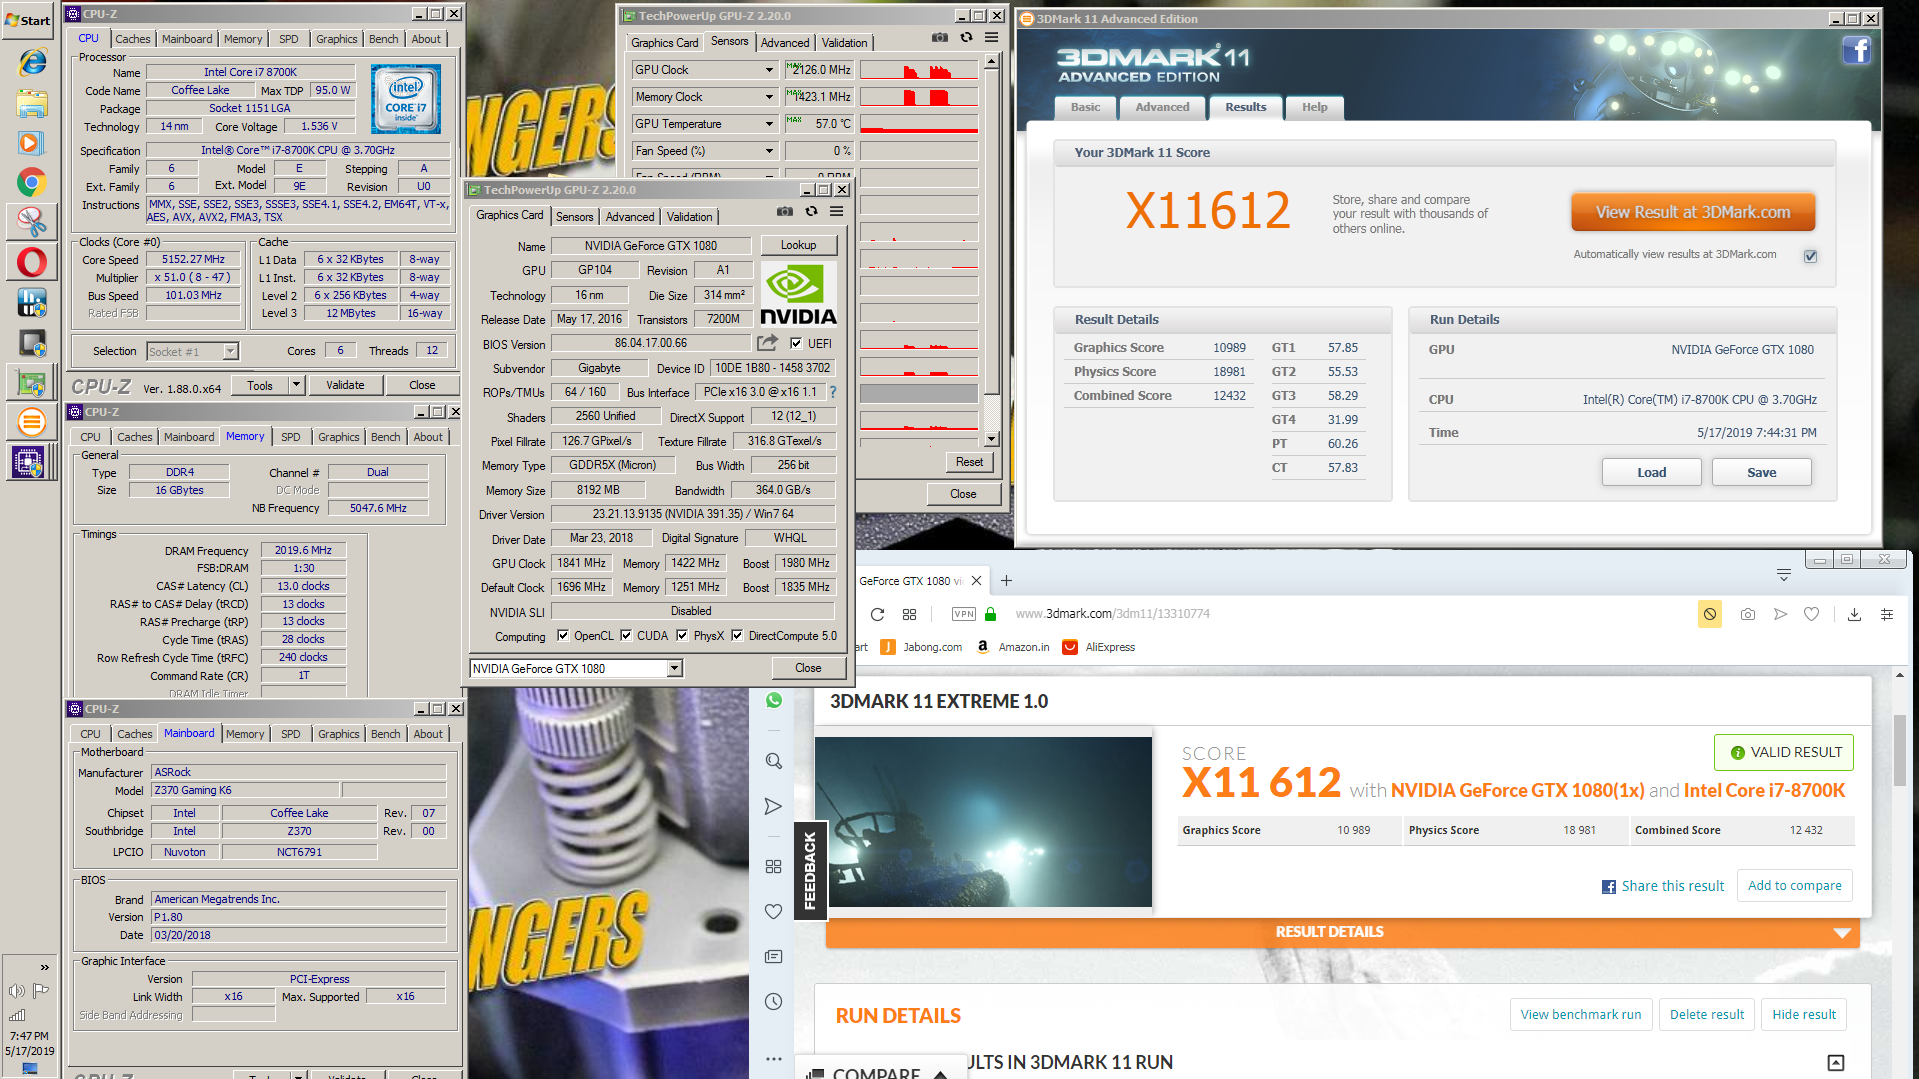Open the CPU-Z Tools dropdown arrow
1919x1079 pixels.
pos(296,385)
